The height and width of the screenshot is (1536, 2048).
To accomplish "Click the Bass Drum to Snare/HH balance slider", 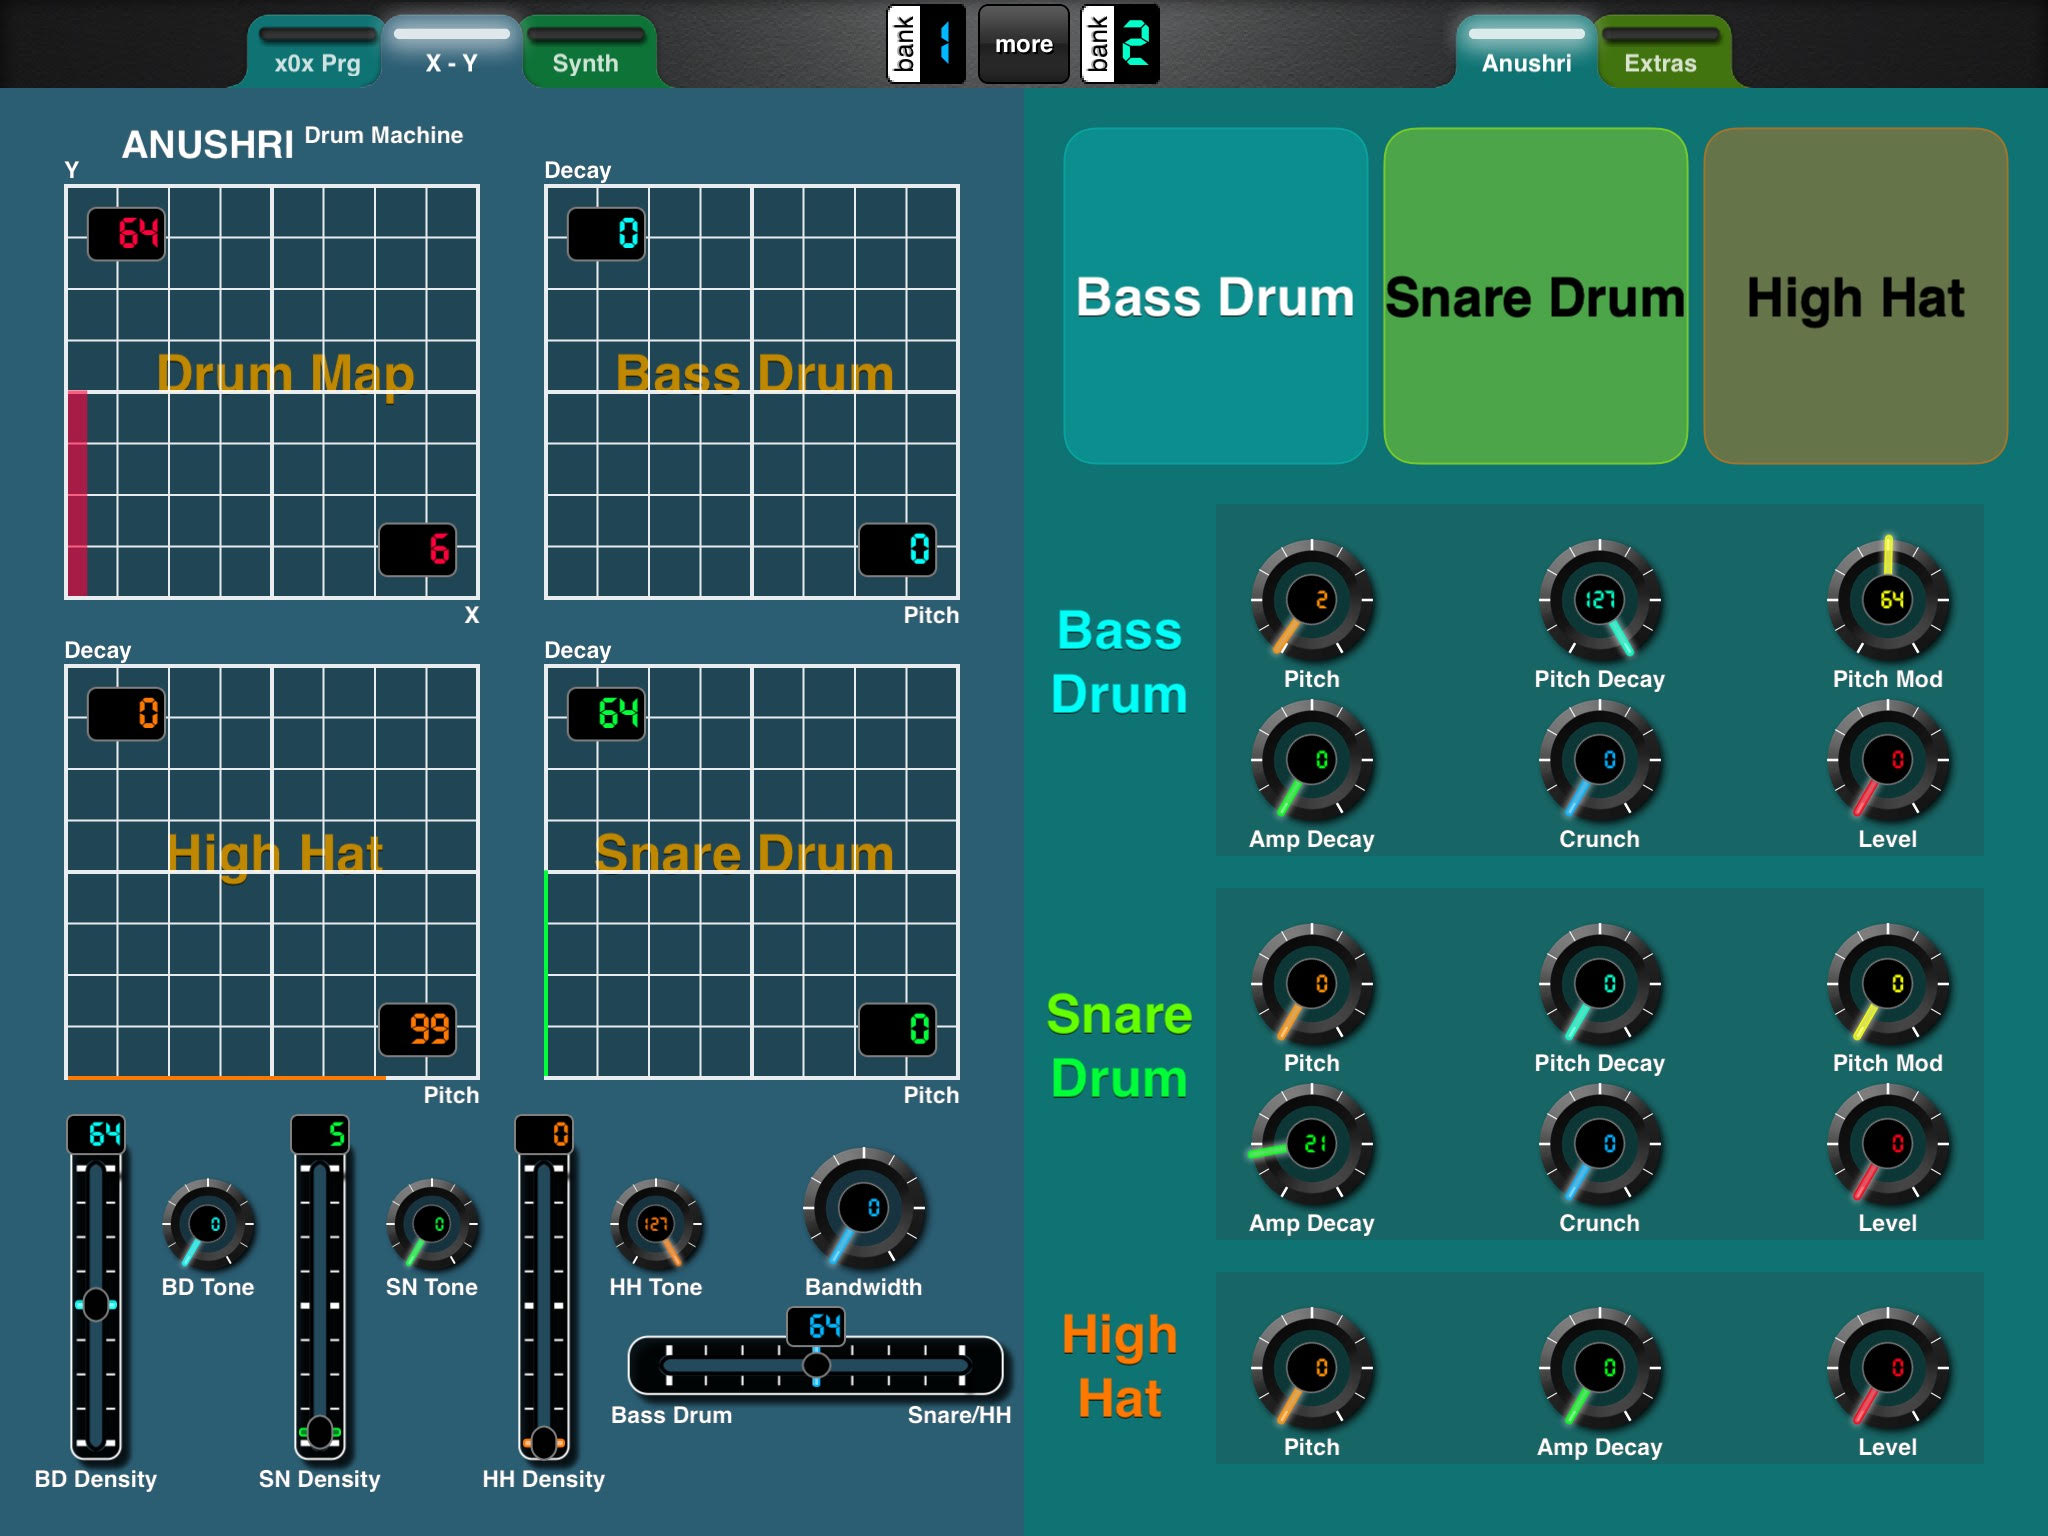I will coord(816,1365).
